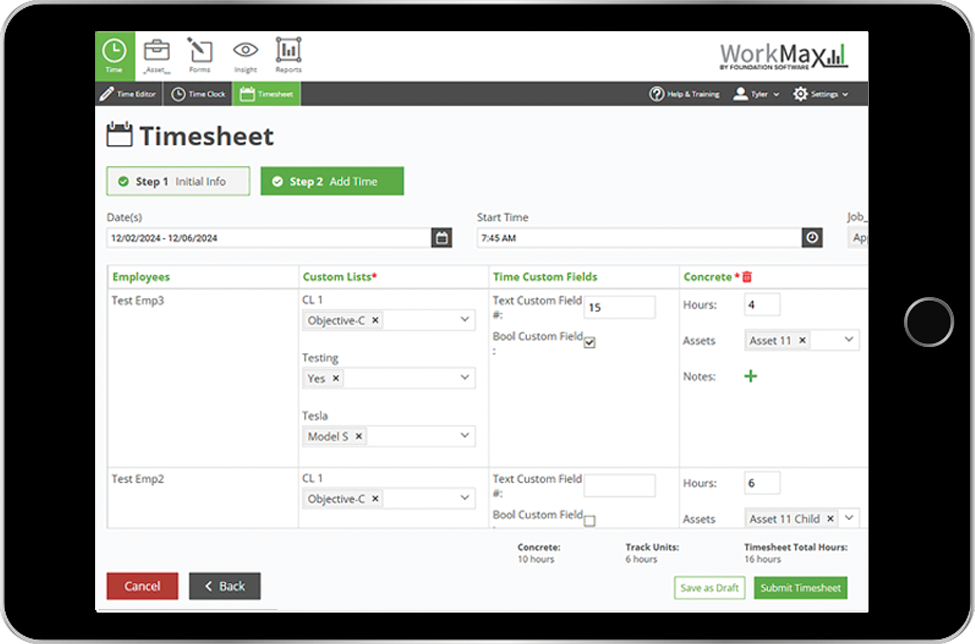Remove the Yes tag under Testing
Screen dimensions: 975x644
coord(336,378)
